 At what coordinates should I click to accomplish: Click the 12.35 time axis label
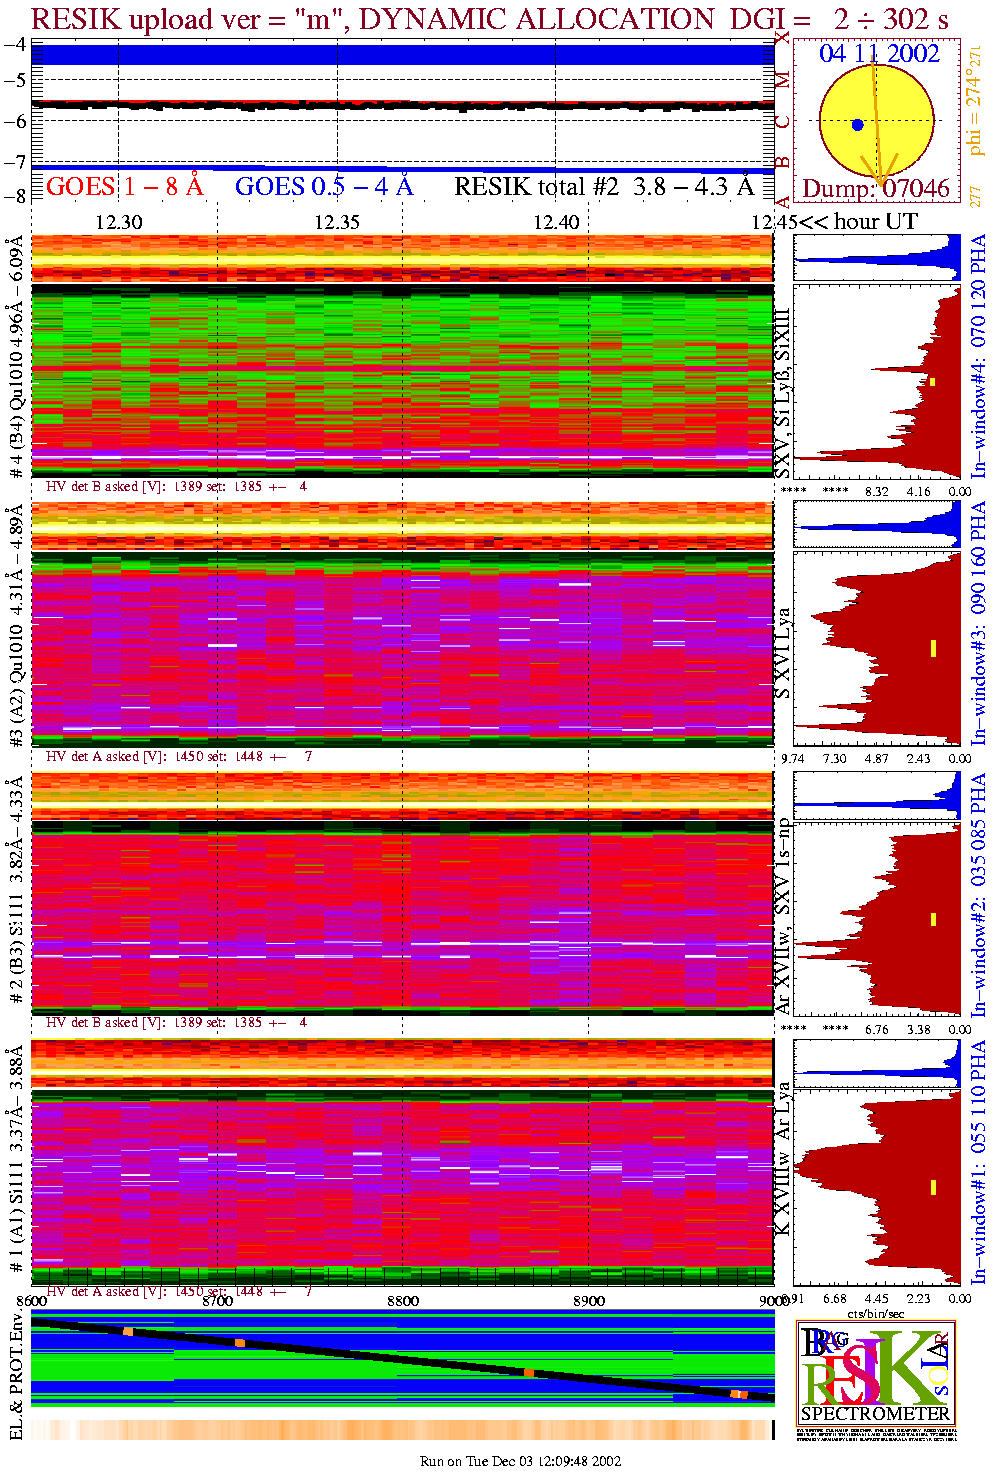pyautogui.click(x=337, y=222)
